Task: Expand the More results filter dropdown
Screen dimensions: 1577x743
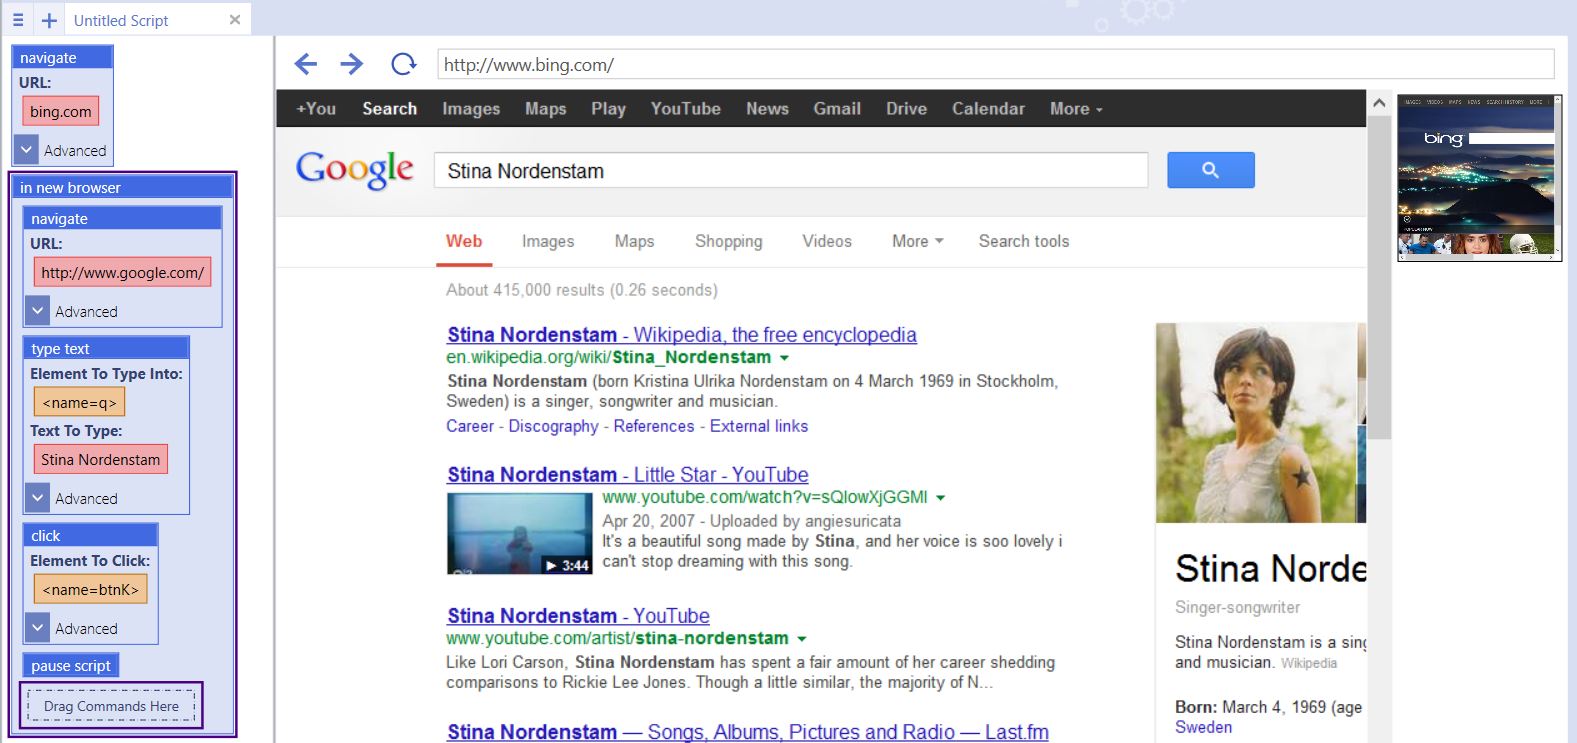Action: coord(918,241)
